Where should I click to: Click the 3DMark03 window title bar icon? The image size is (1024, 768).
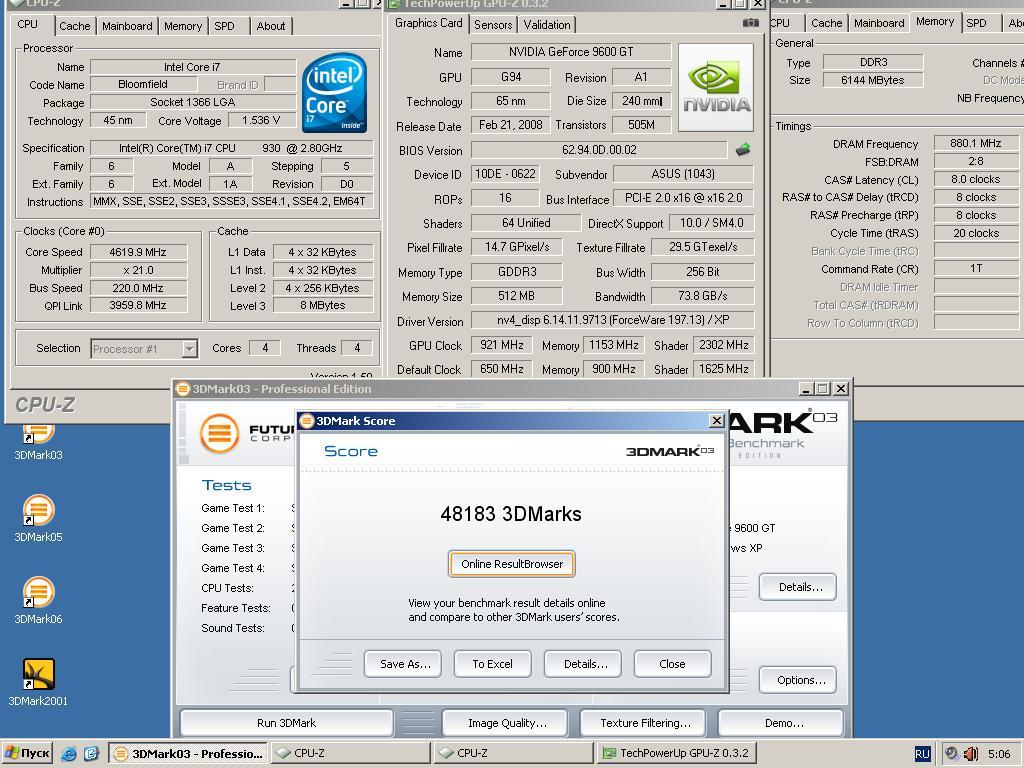[x=183, y=389]
